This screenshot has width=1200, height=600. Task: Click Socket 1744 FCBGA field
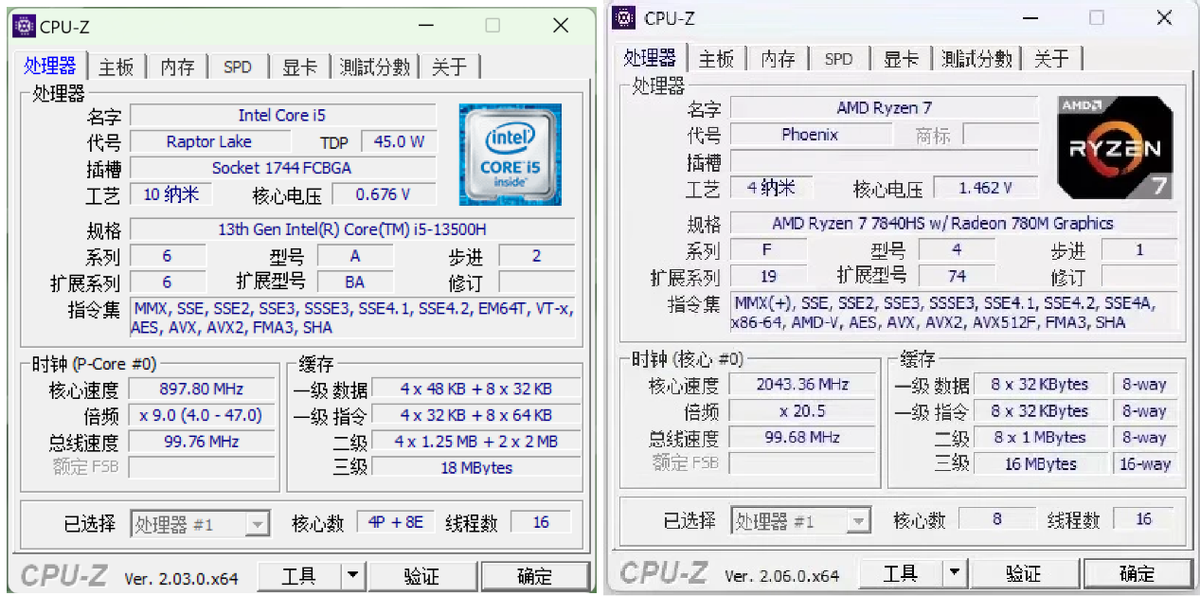283,168
